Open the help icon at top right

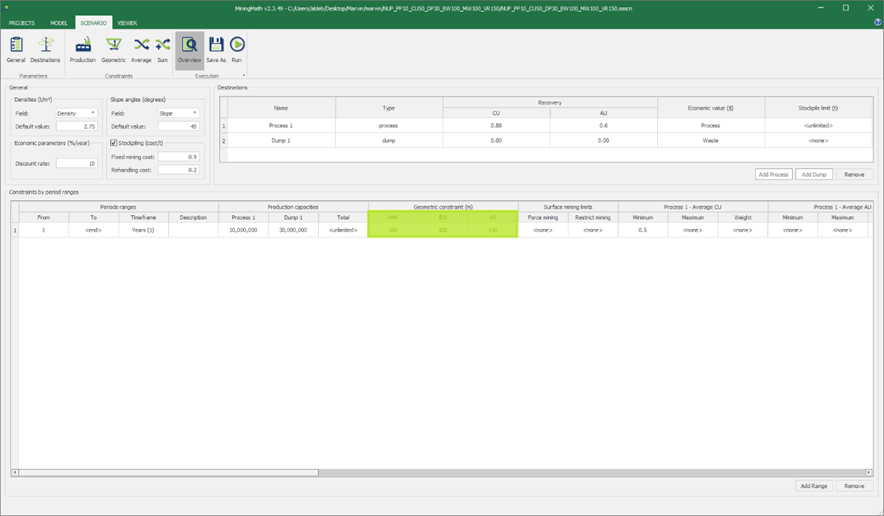point(872,22)
